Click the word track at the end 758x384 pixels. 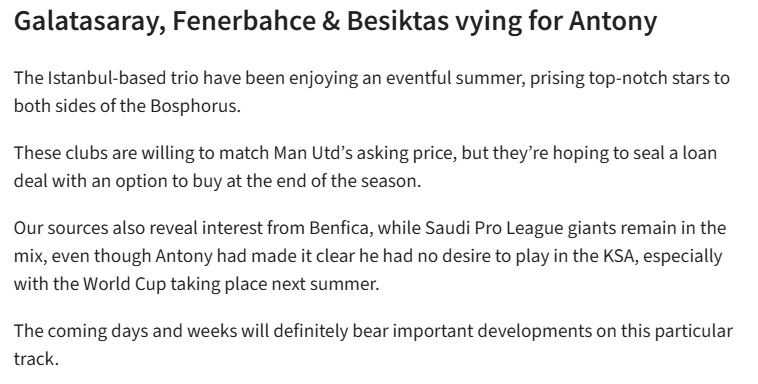[x=33, y=359]
